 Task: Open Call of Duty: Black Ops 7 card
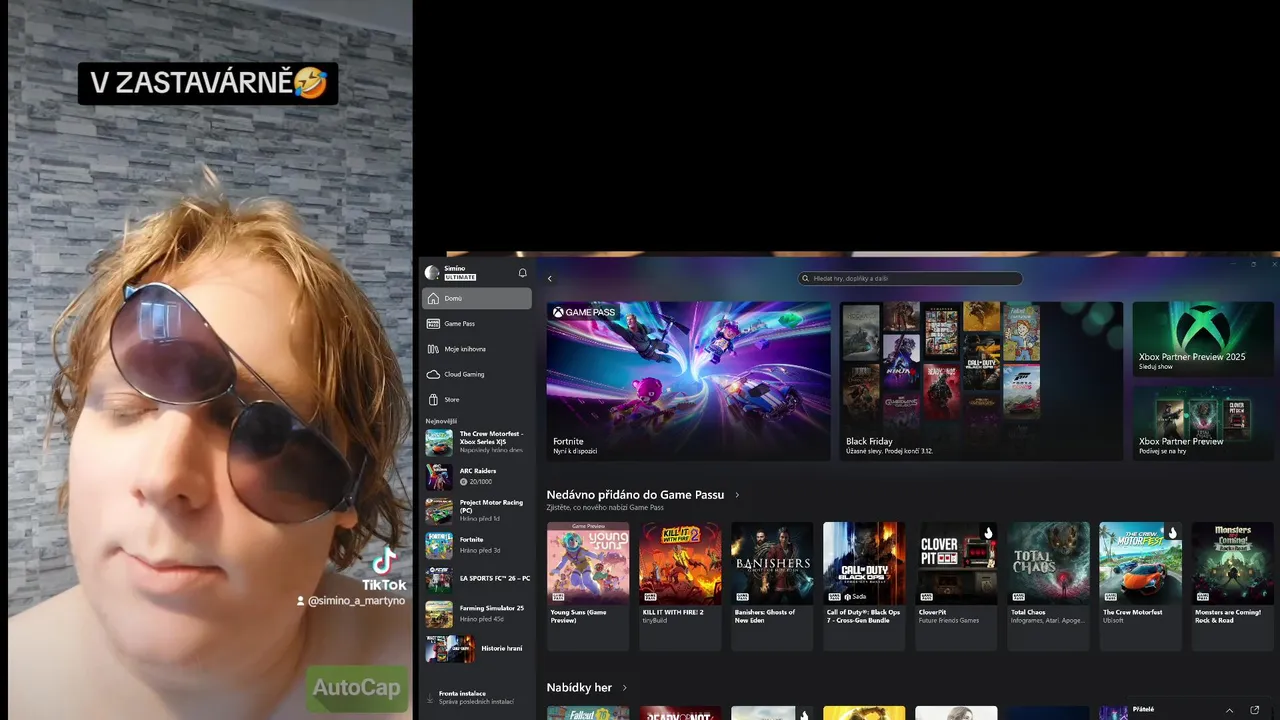click(864, 586)
